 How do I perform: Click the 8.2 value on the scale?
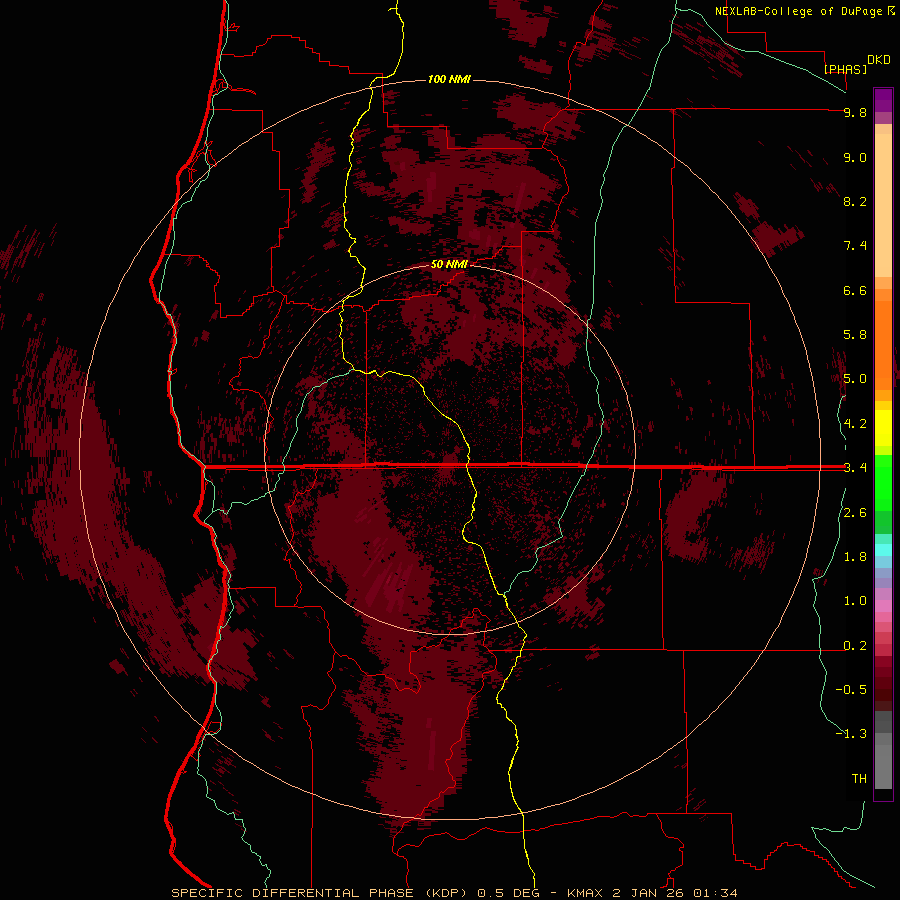point(855,201)
